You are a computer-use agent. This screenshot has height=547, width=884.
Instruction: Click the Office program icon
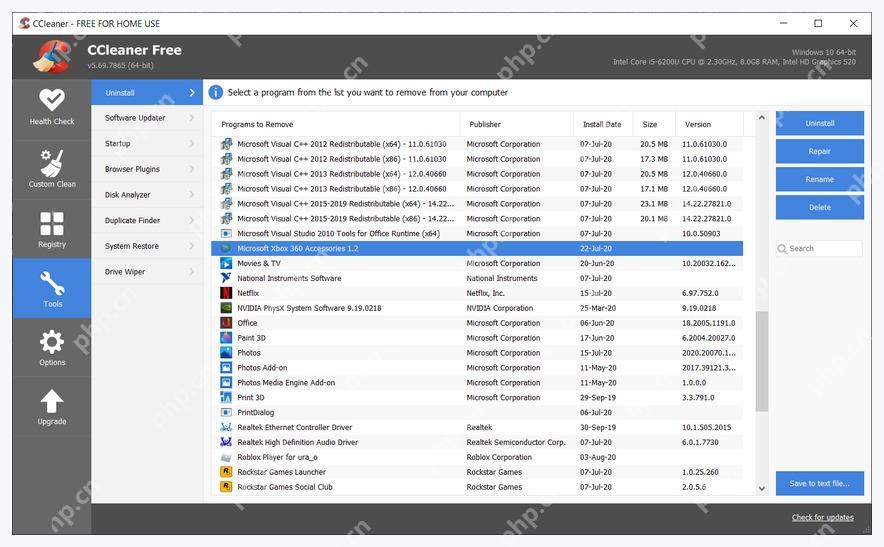(226, 323)
